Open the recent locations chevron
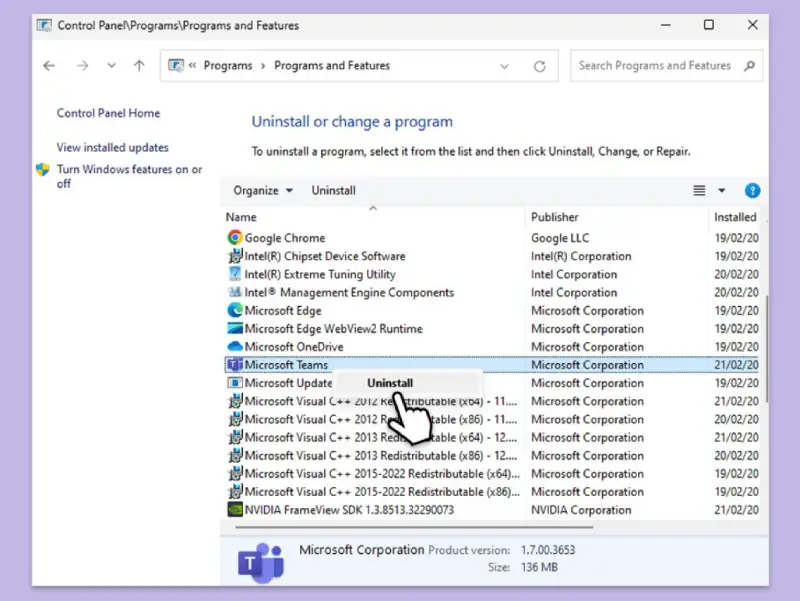 tap(111, 66)
